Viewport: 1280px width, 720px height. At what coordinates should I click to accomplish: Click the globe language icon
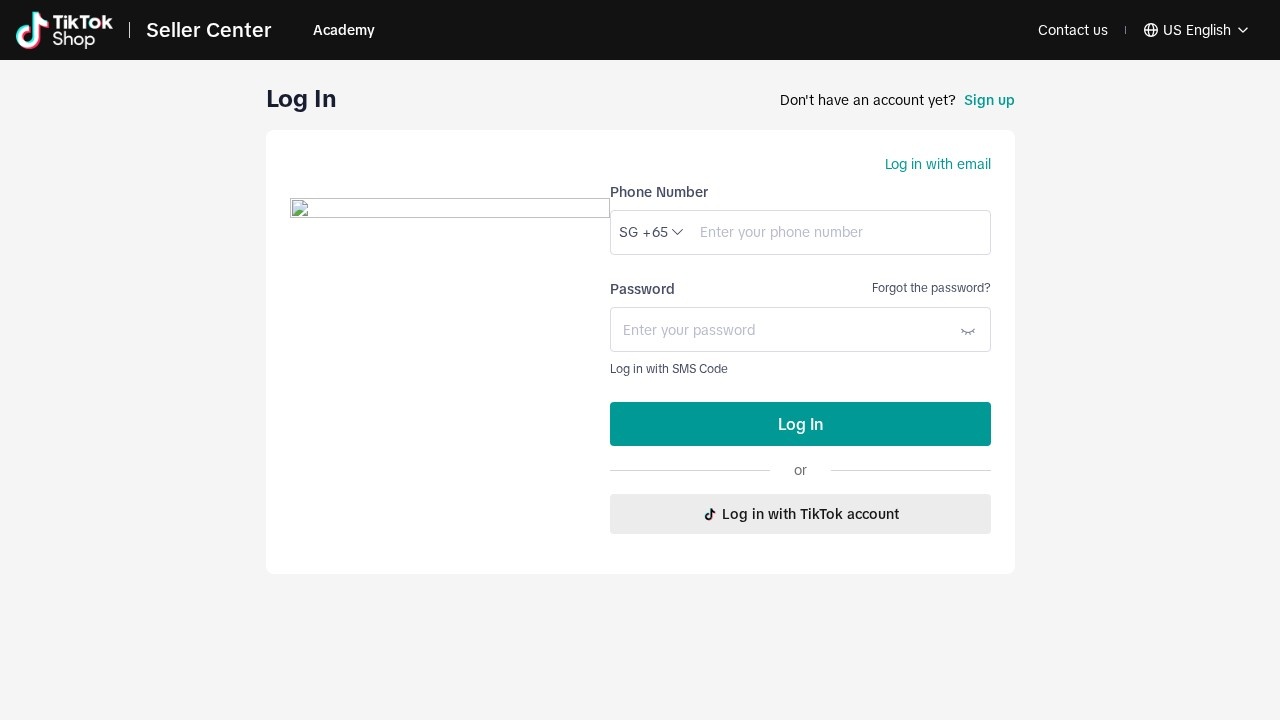pos(1150,30)
